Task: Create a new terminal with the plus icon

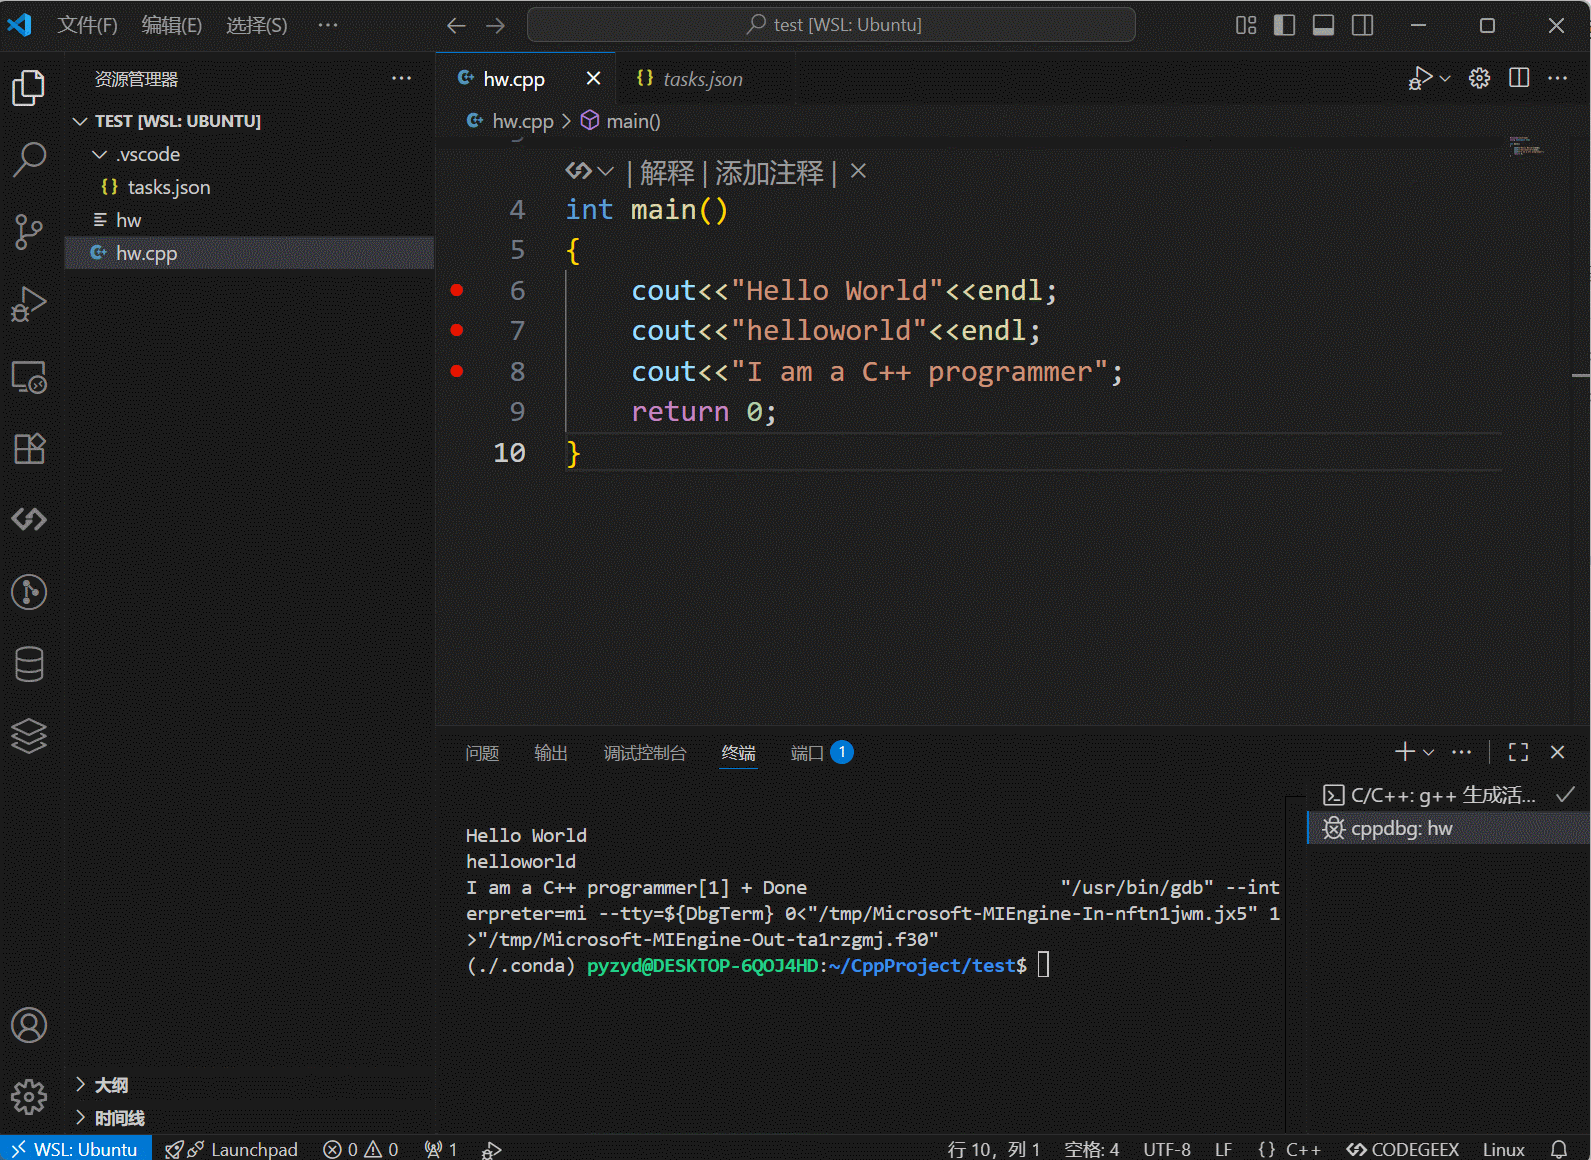Action: tap(1405, 751)
